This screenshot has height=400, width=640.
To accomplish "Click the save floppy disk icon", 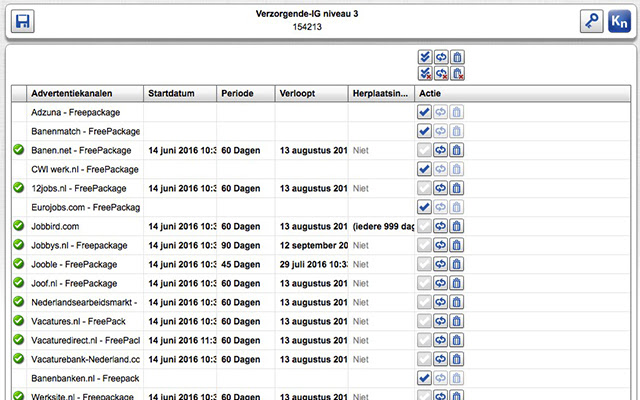I will tap(22, 21).
